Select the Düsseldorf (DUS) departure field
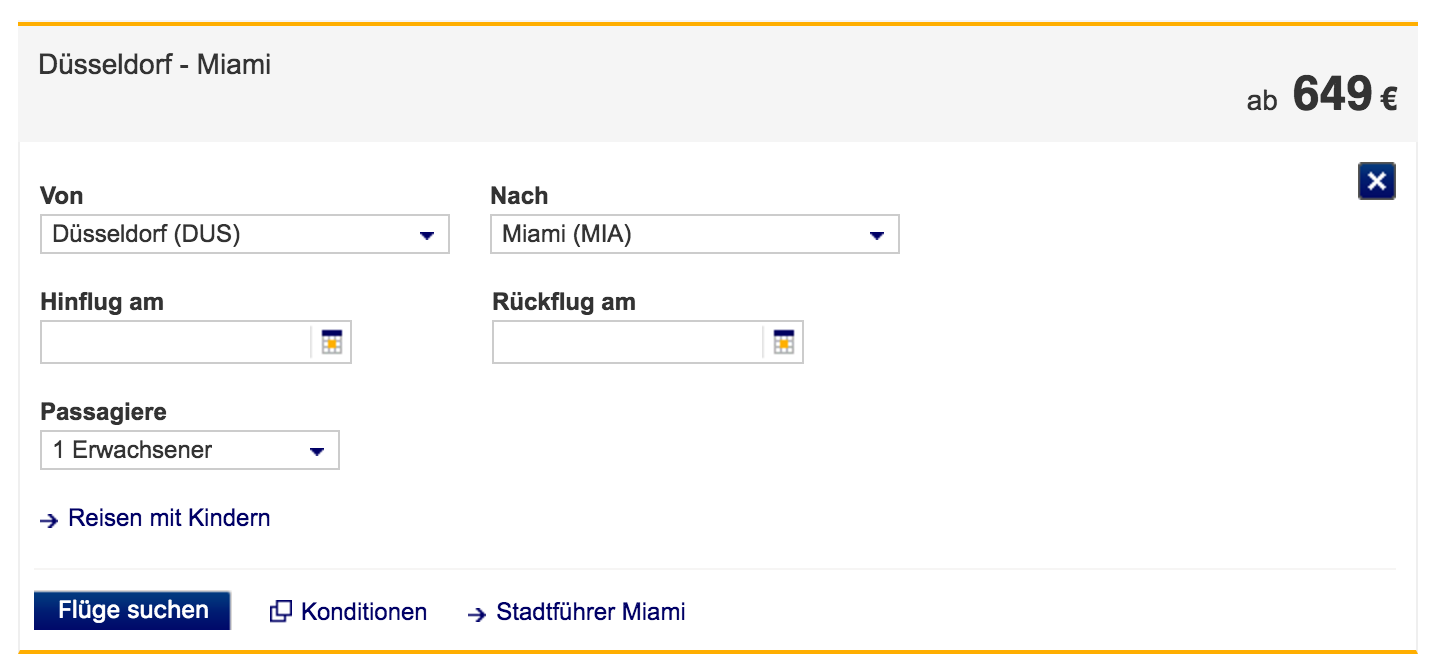Screen dimensions: 1430x666 230,235
